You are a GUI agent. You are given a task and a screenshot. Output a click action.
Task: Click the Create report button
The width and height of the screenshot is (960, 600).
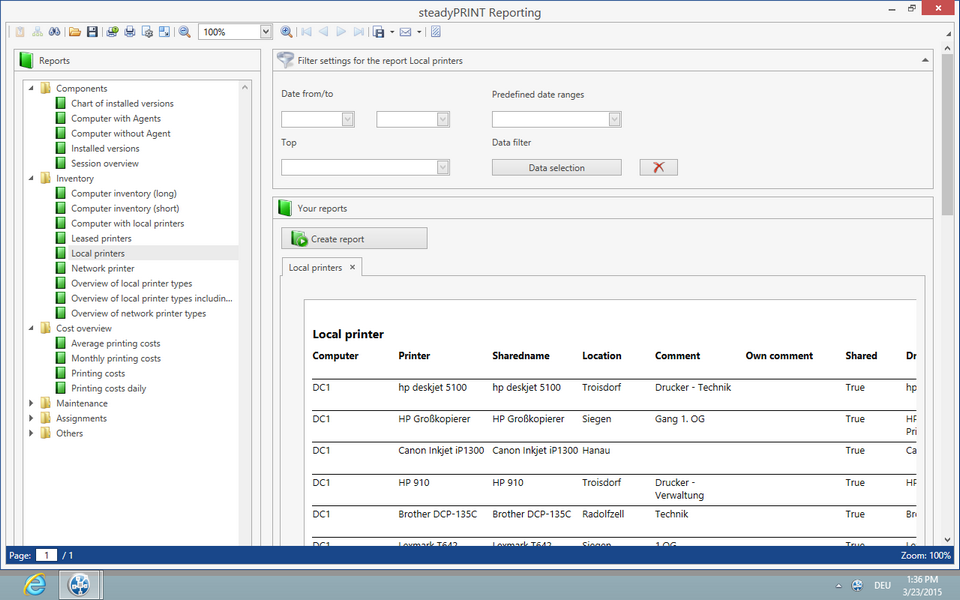[354, 239]
